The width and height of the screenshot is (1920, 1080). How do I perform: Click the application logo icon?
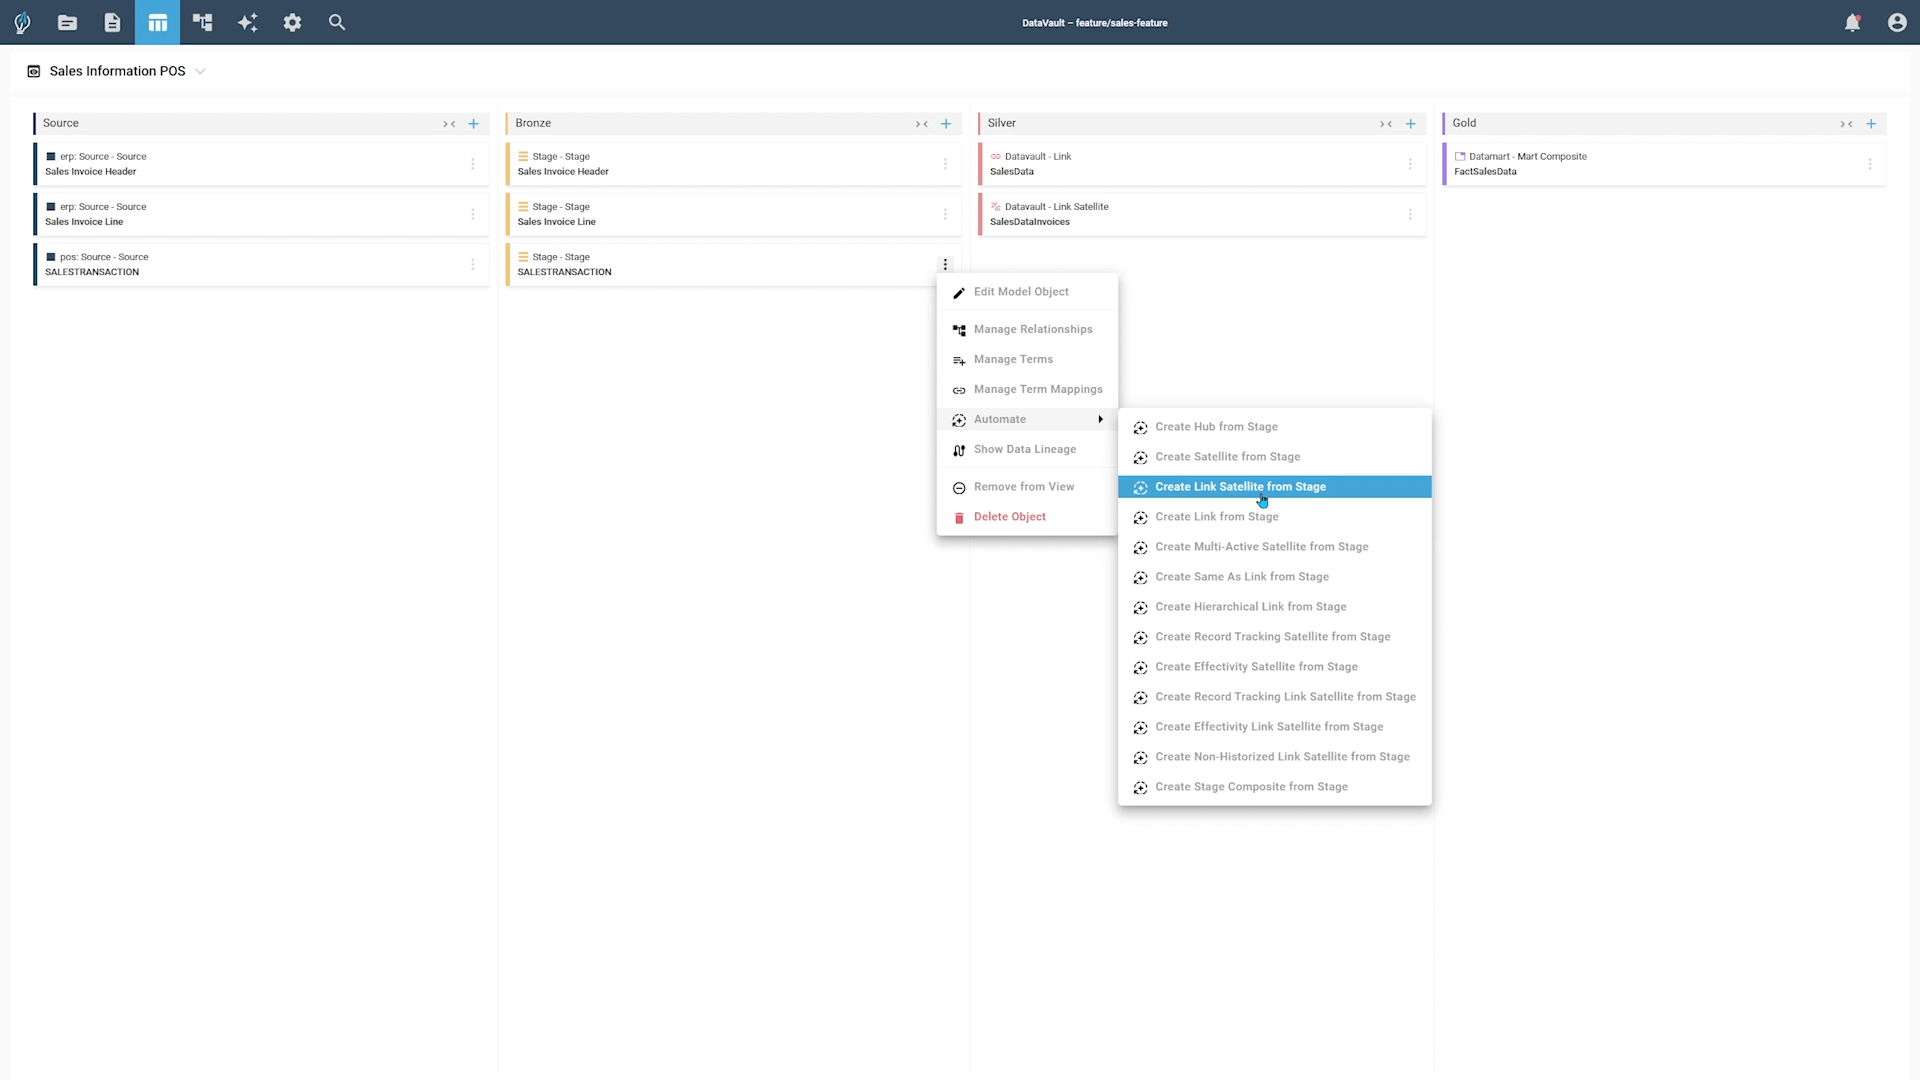21,22
